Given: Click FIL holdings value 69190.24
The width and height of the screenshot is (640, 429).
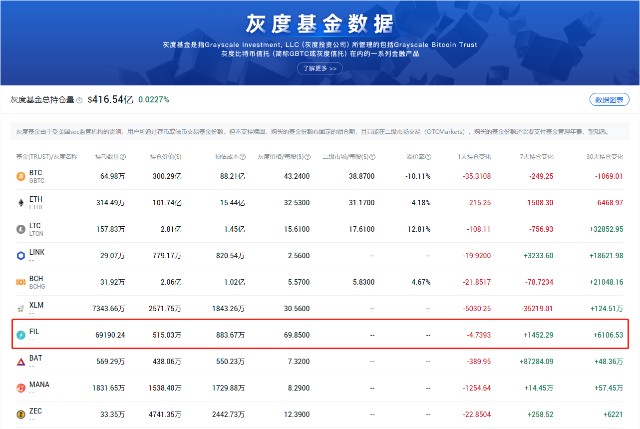Looking at the screenshot, I should (110, 335).
